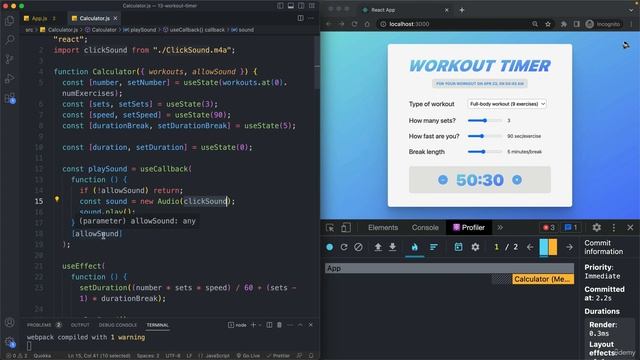640x360 pixels.
Task: Go to the previous commit arrow
Action: point(530,247)
